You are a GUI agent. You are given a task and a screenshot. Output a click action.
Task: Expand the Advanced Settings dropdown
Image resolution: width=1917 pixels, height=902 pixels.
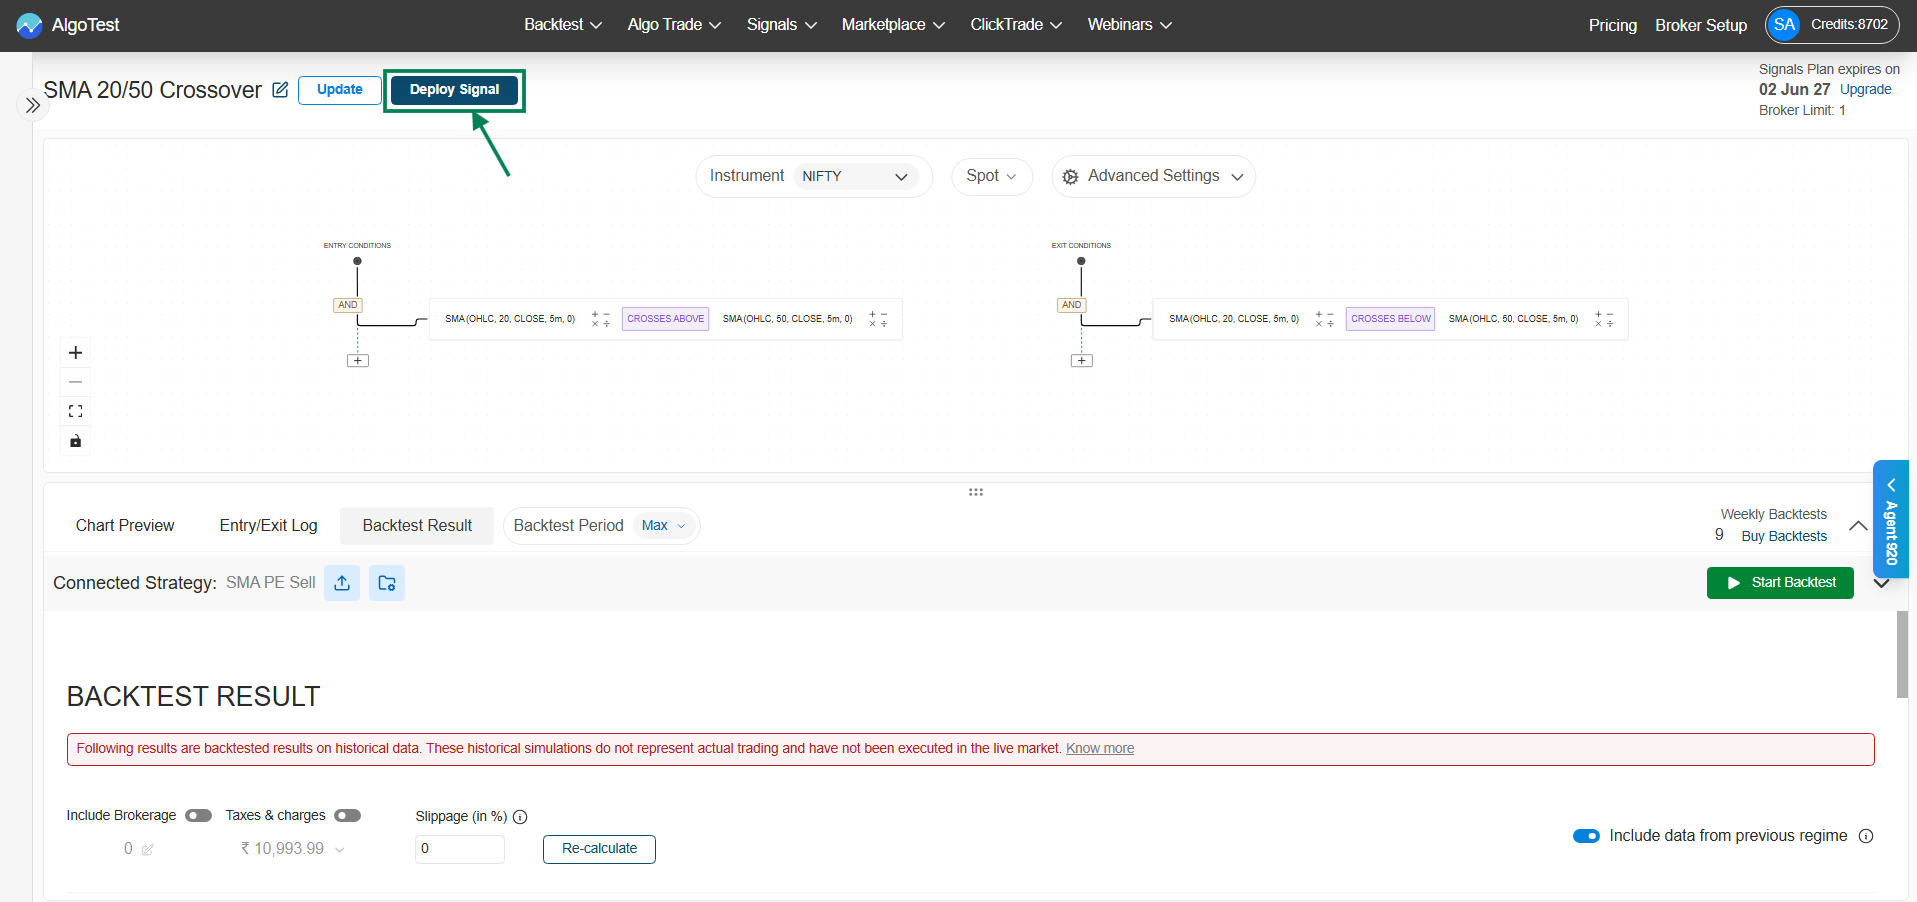pos(1153,177)
